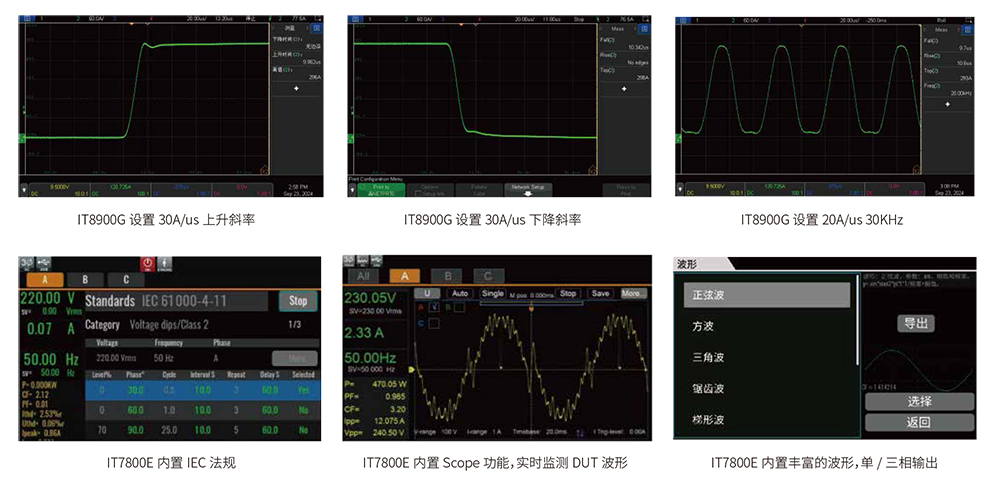Select phase C tab in IEC standards screen
The height and width of the screenshot is (482, 1000).
126,279
